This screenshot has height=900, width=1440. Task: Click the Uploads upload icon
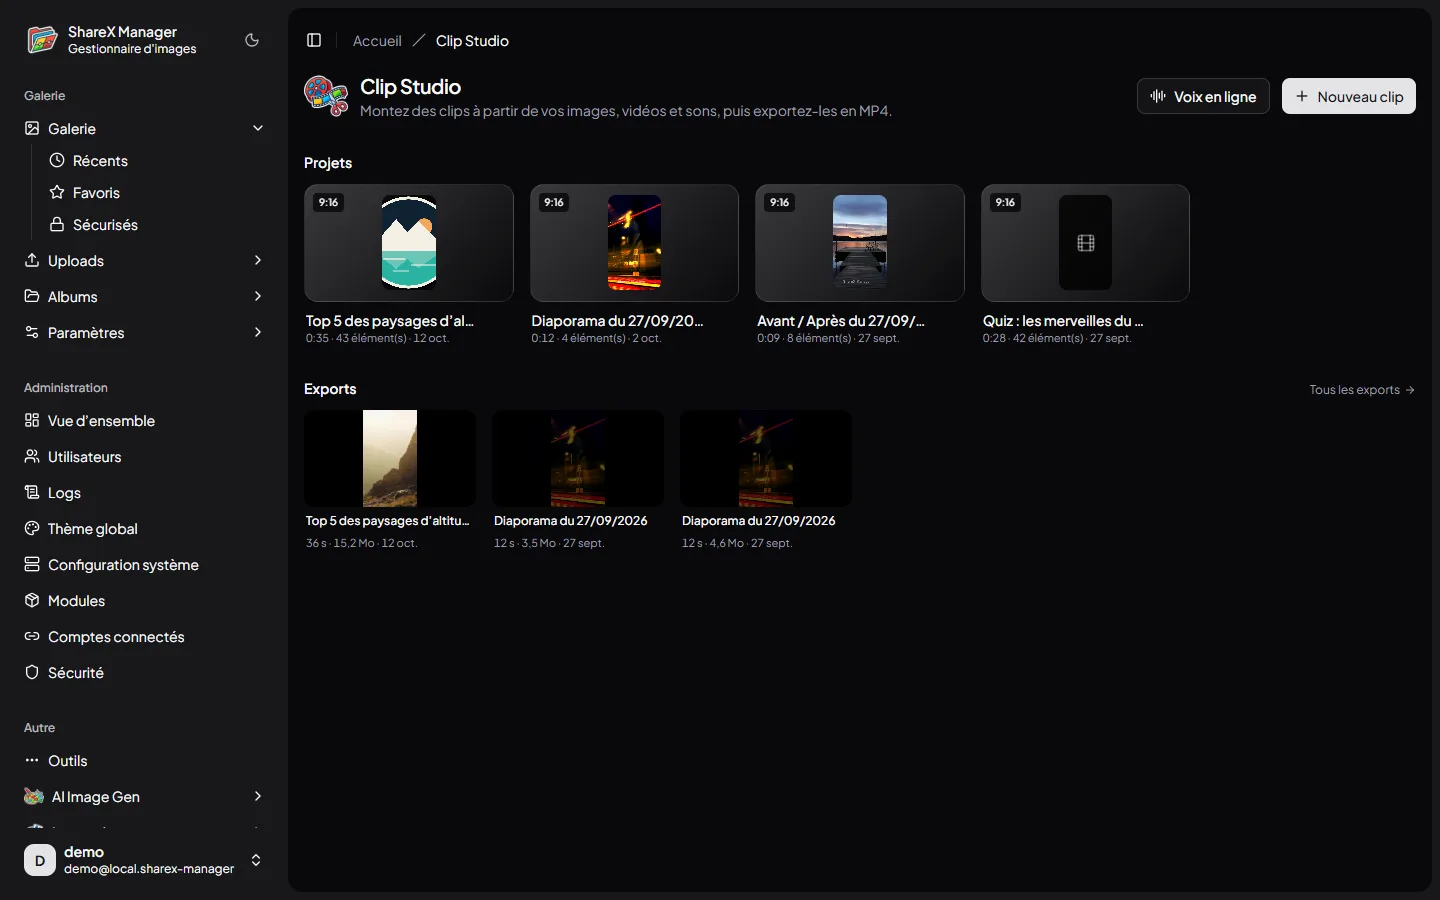coord(32,260)
